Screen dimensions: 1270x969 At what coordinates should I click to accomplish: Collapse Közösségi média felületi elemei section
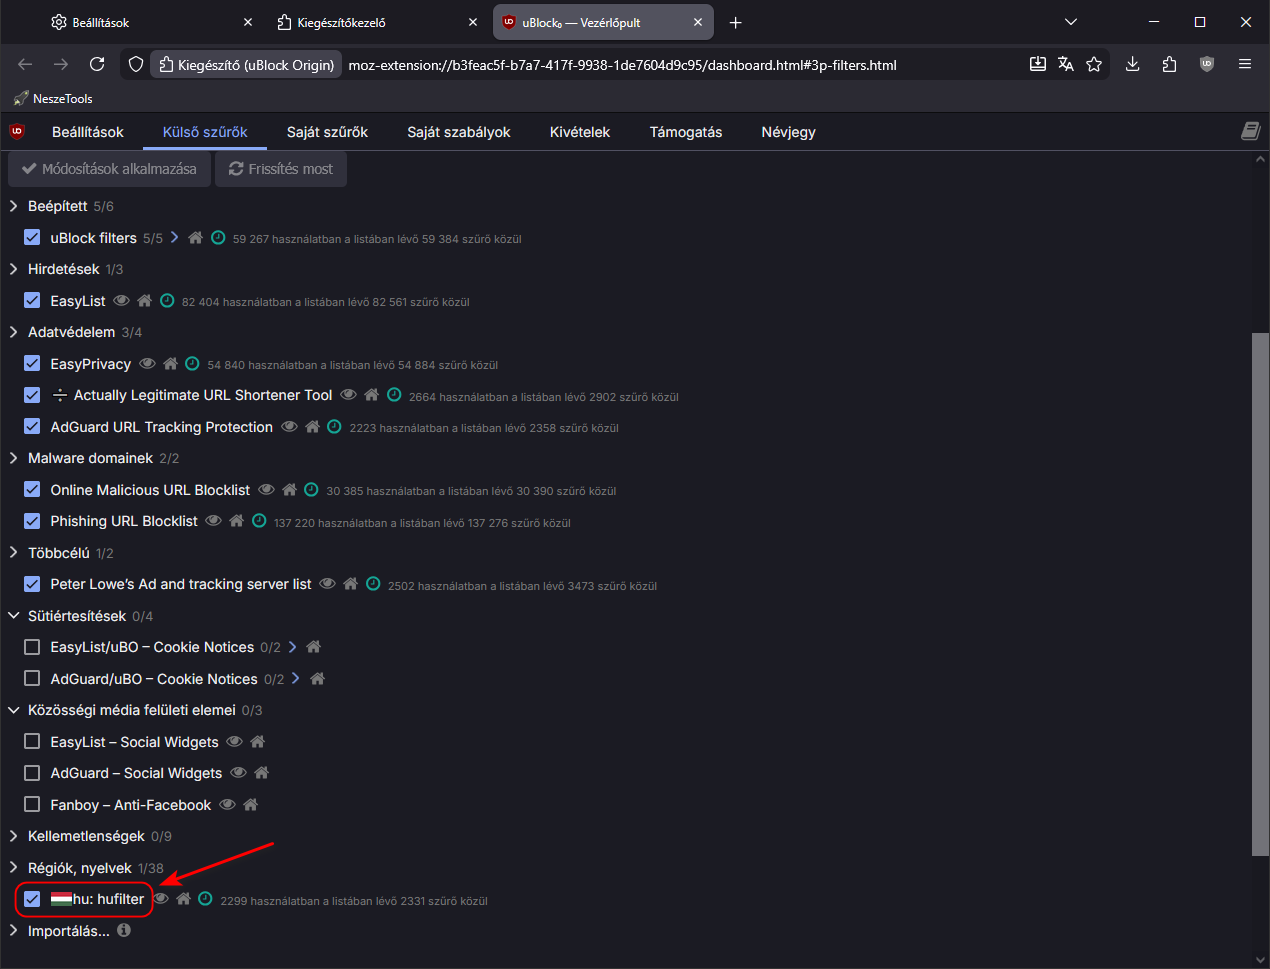13,710
